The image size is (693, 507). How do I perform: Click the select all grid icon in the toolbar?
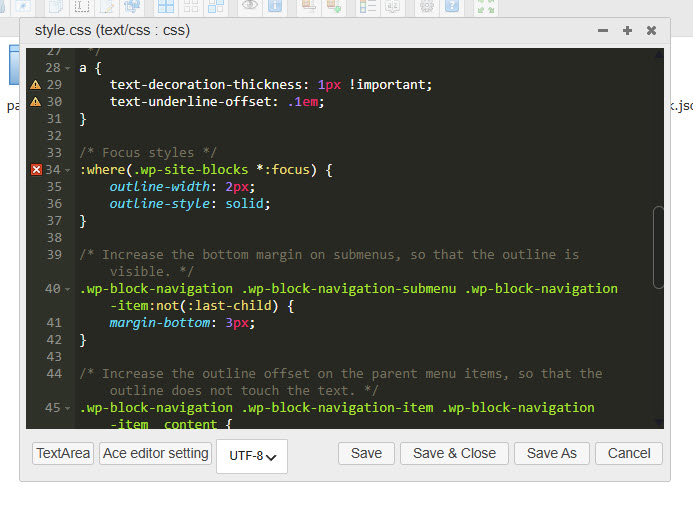166,7
